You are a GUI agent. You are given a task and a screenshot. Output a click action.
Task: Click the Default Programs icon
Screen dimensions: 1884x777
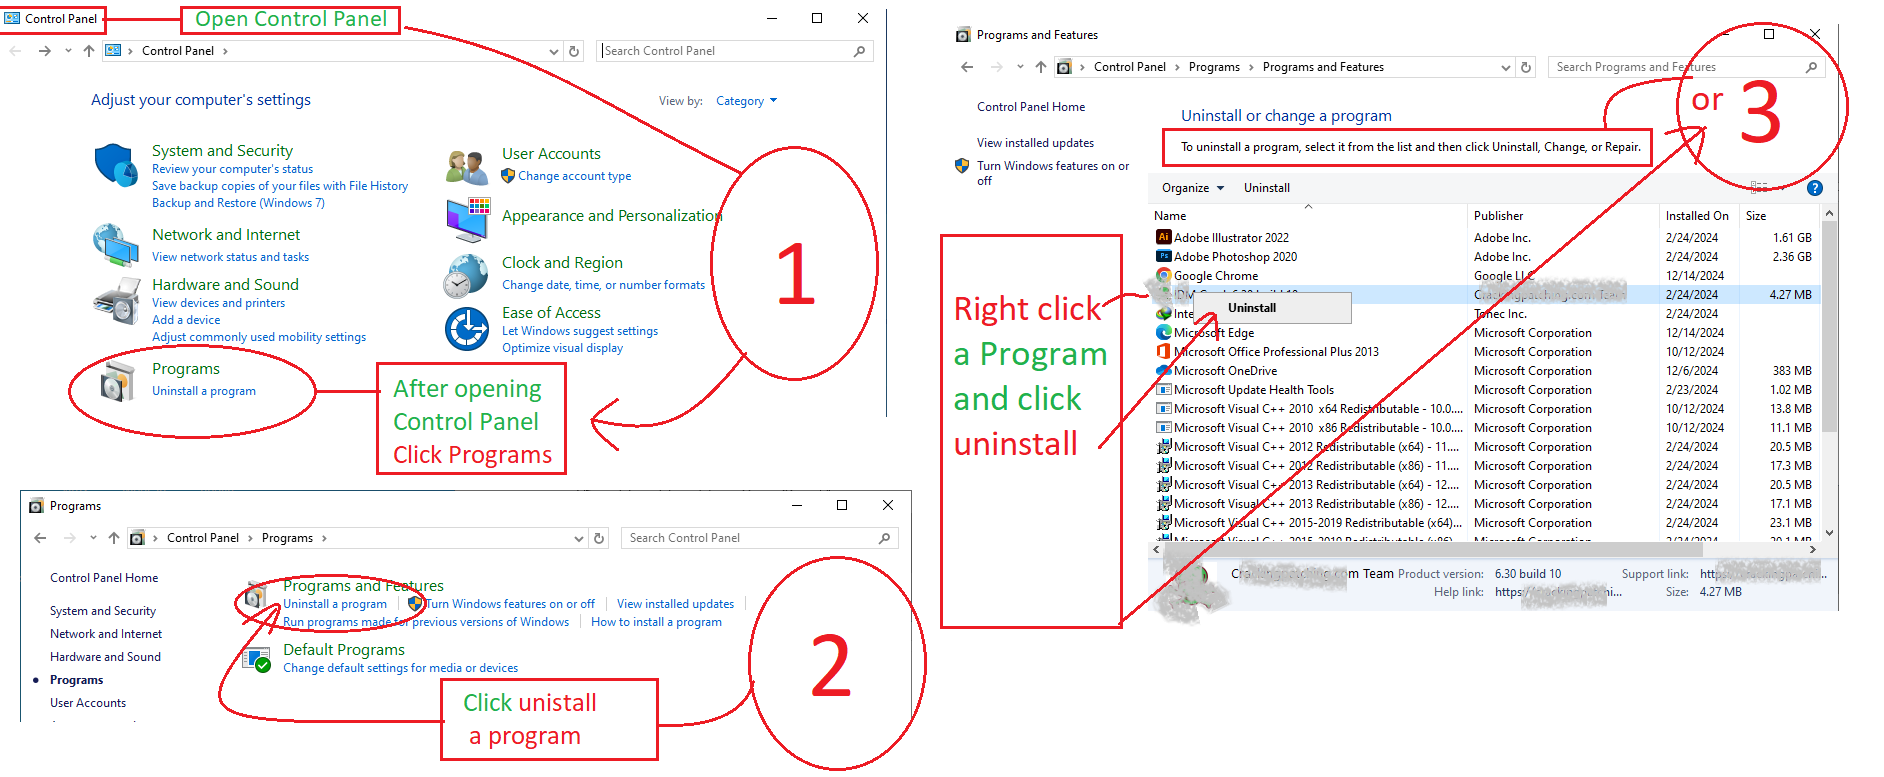point(256,658)
